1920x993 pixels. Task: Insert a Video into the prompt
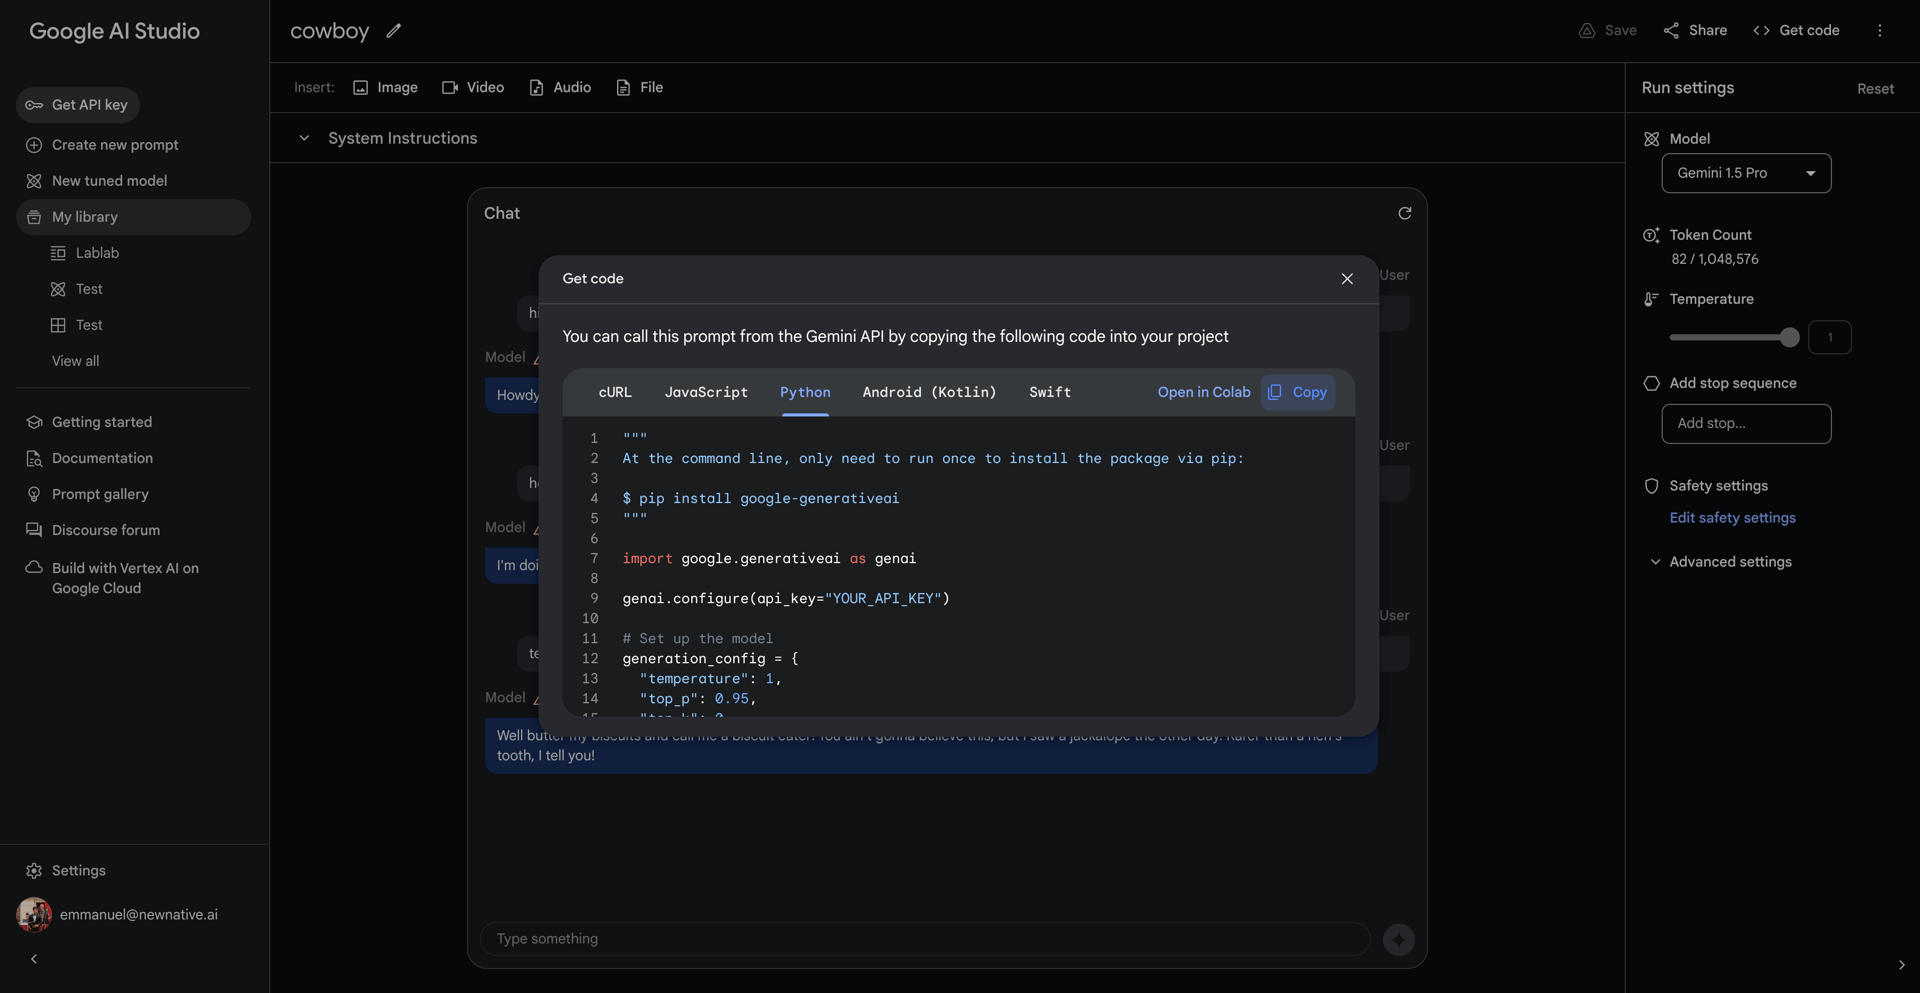473,88
